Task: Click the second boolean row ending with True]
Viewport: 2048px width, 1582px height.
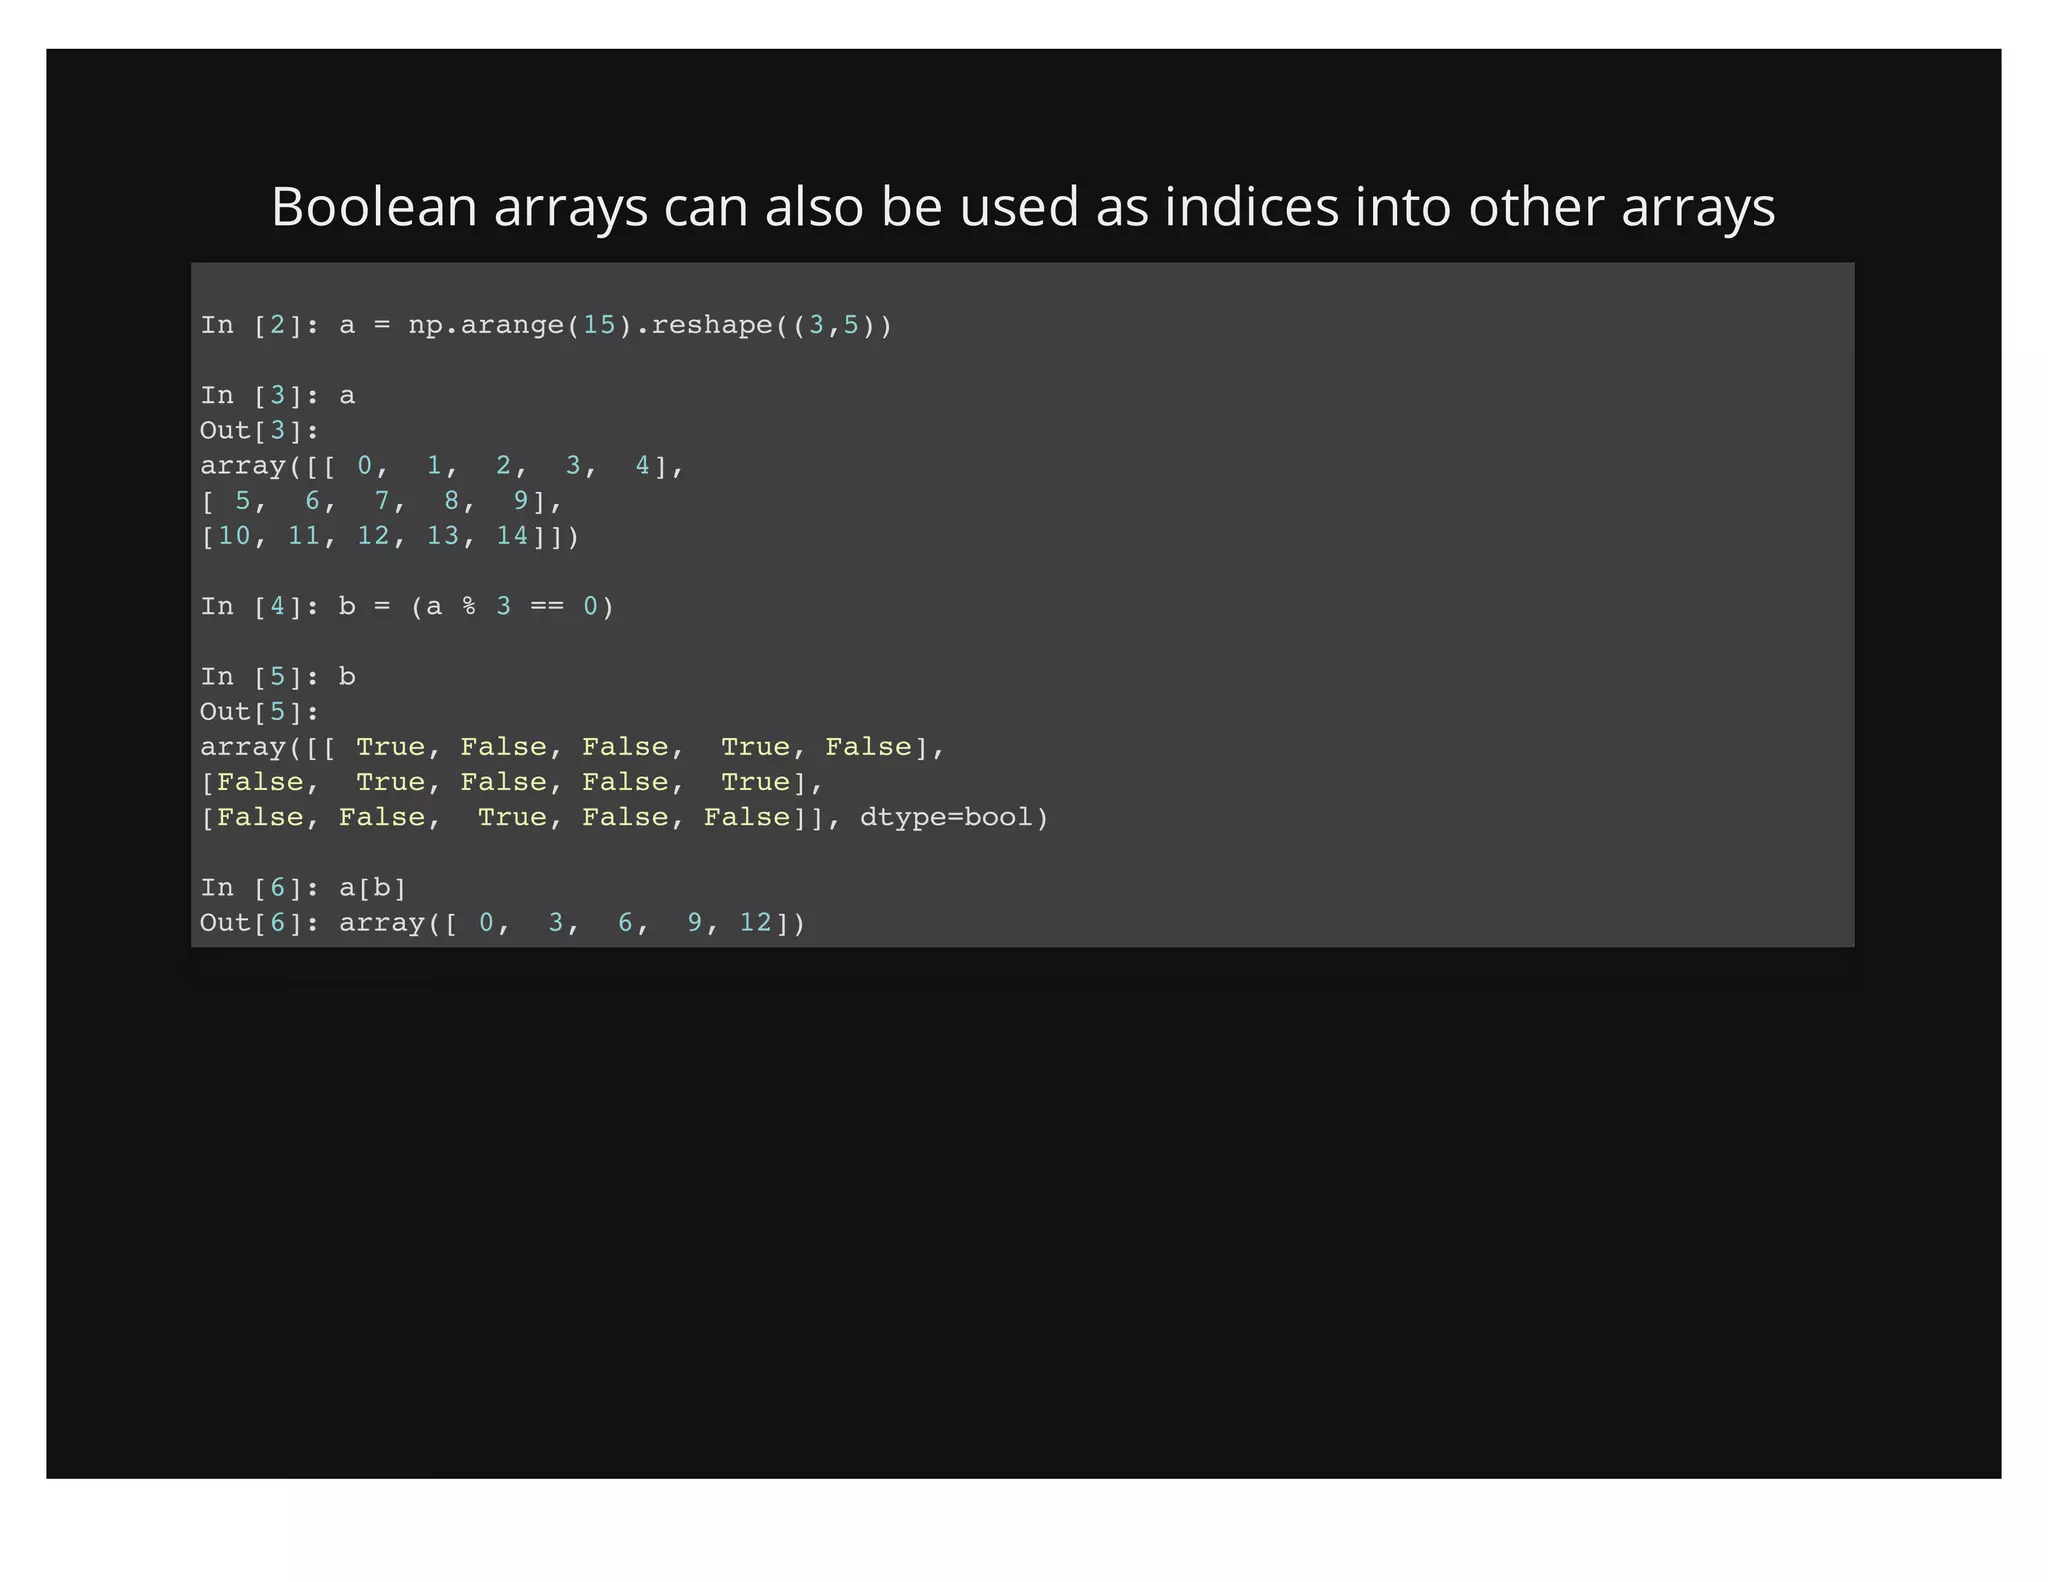Action: (x=511, y=782)
